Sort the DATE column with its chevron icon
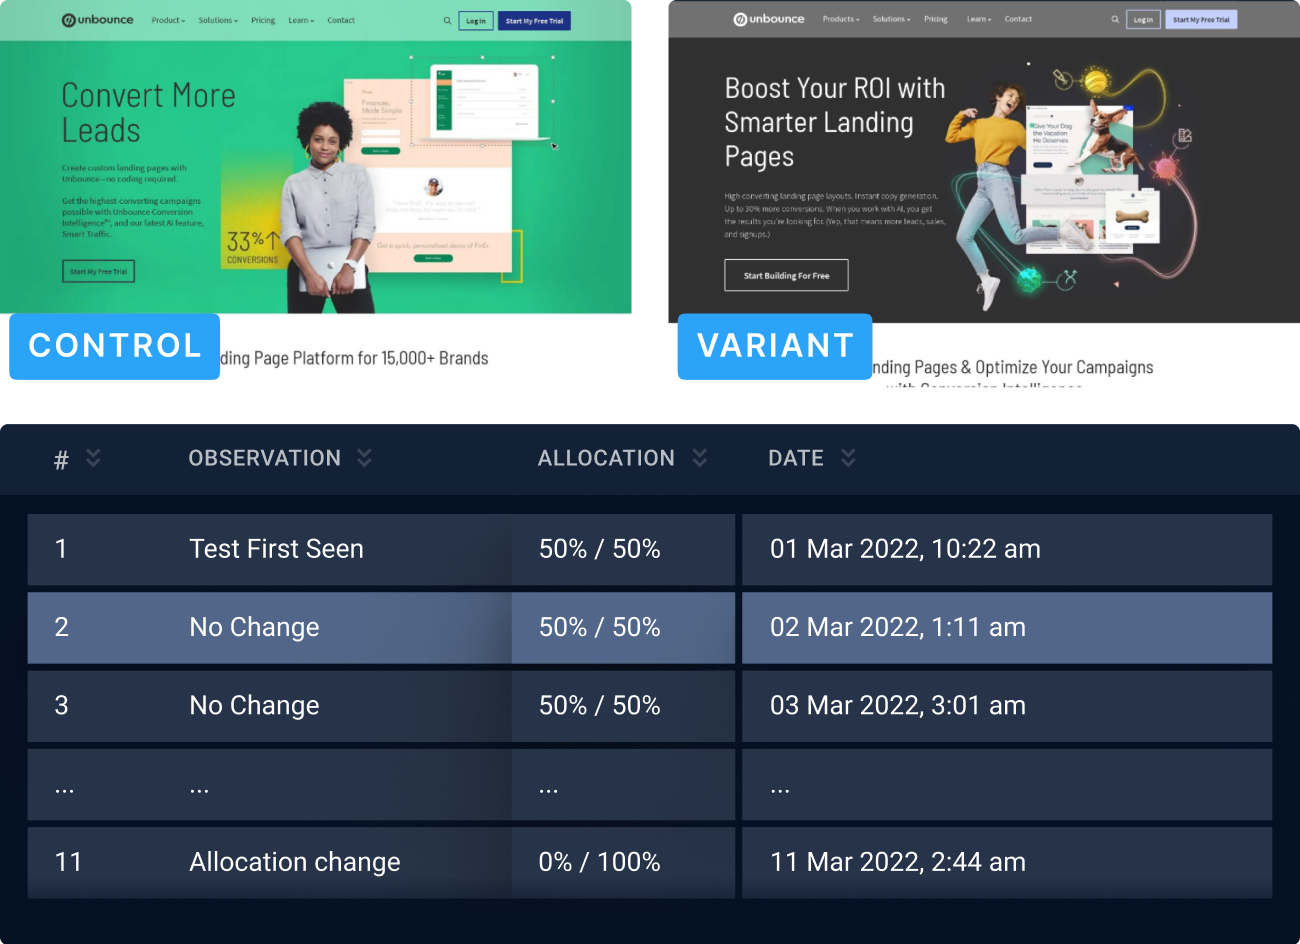Screen dimensions: 1300x944 pos(847,458)
